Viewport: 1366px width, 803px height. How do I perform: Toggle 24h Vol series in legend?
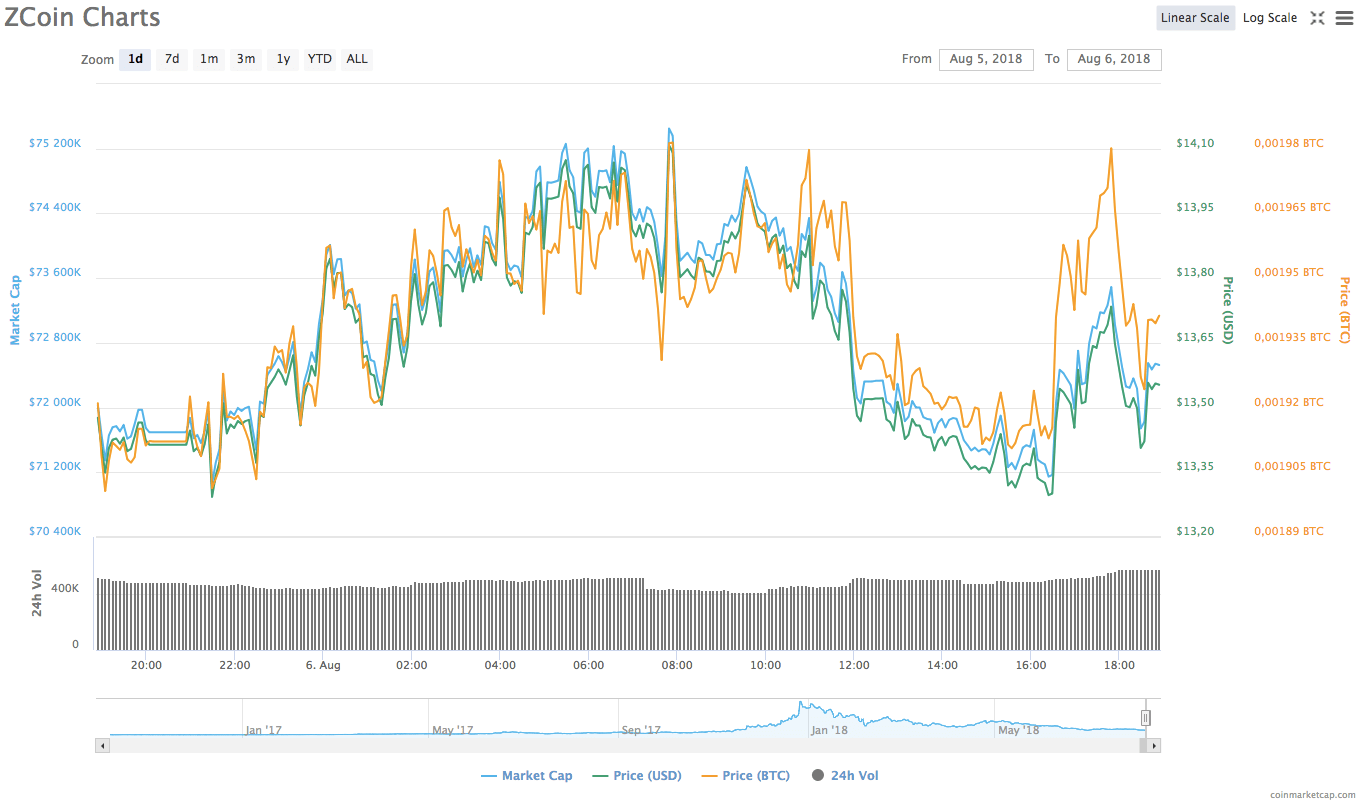[845, 776]
